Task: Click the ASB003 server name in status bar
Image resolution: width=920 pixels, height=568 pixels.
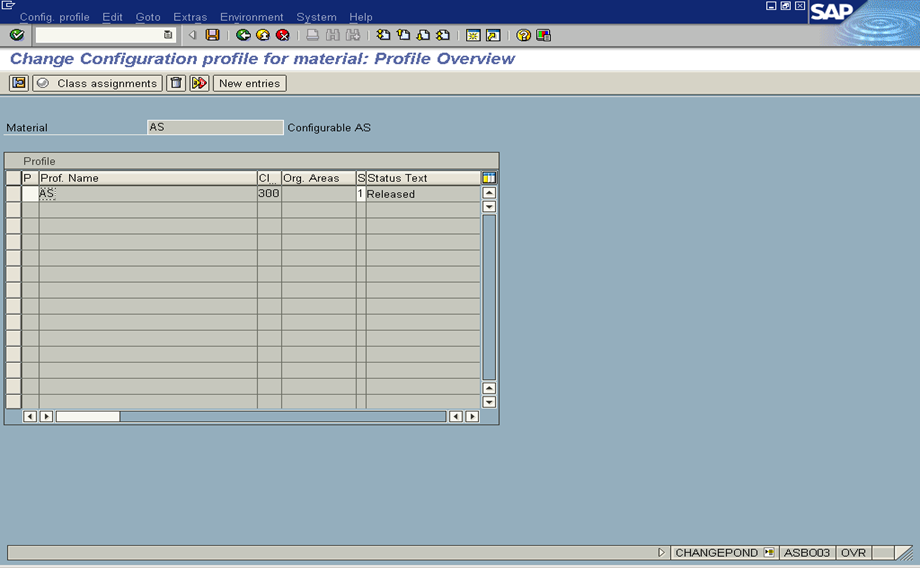Action: [807, 553]
